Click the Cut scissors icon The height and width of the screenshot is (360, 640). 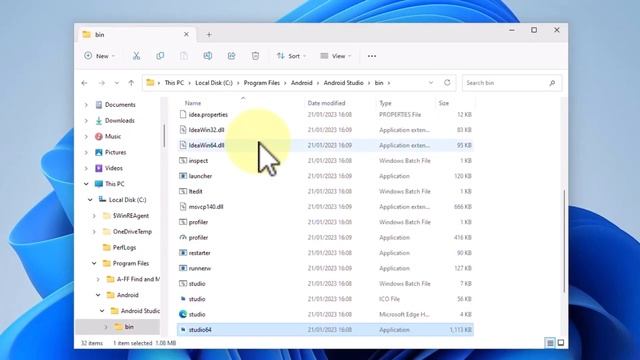click(136, 56)
